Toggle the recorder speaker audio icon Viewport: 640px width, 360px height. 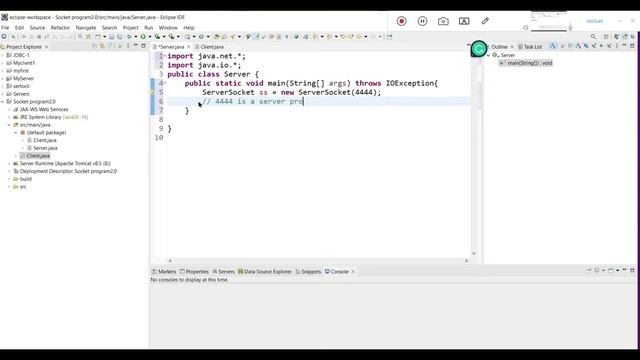(x=526, y=27)
